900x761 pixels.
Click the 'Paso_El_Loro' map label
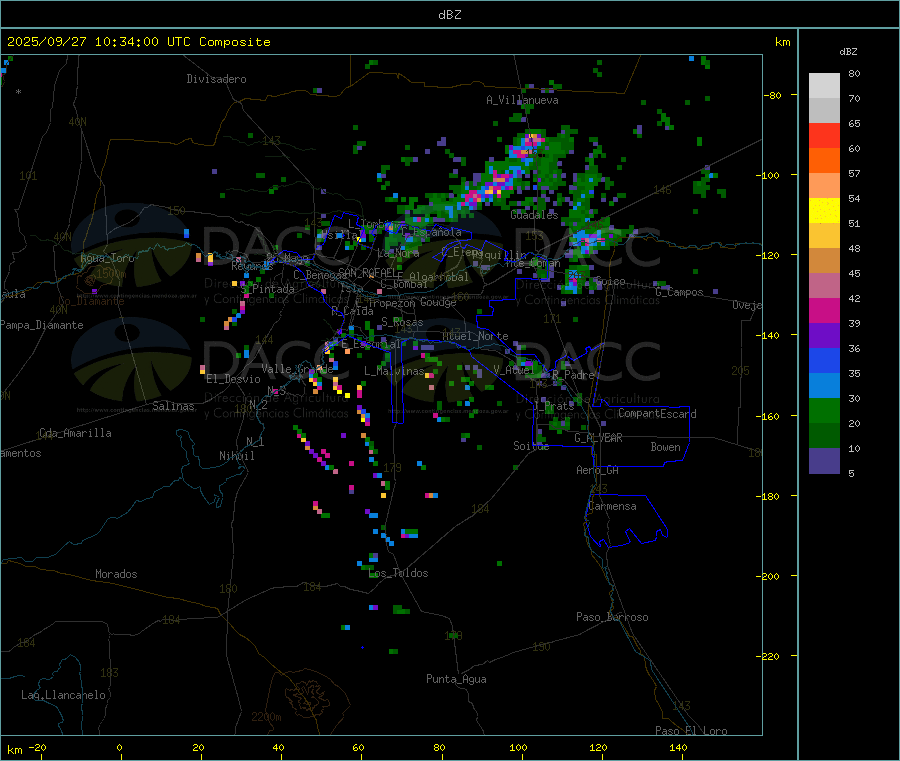[692, 731]
